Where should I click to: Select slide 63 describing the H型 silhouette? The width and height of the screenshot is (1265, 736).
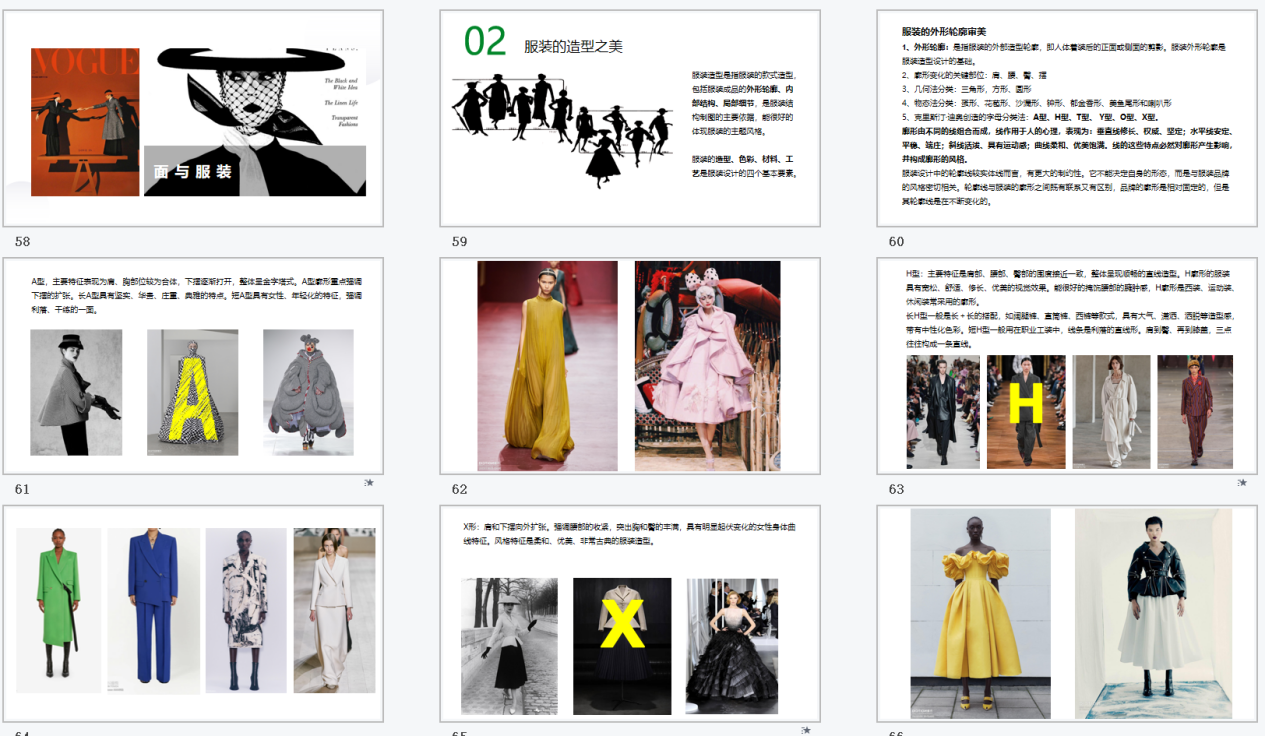pos(1067,366)
